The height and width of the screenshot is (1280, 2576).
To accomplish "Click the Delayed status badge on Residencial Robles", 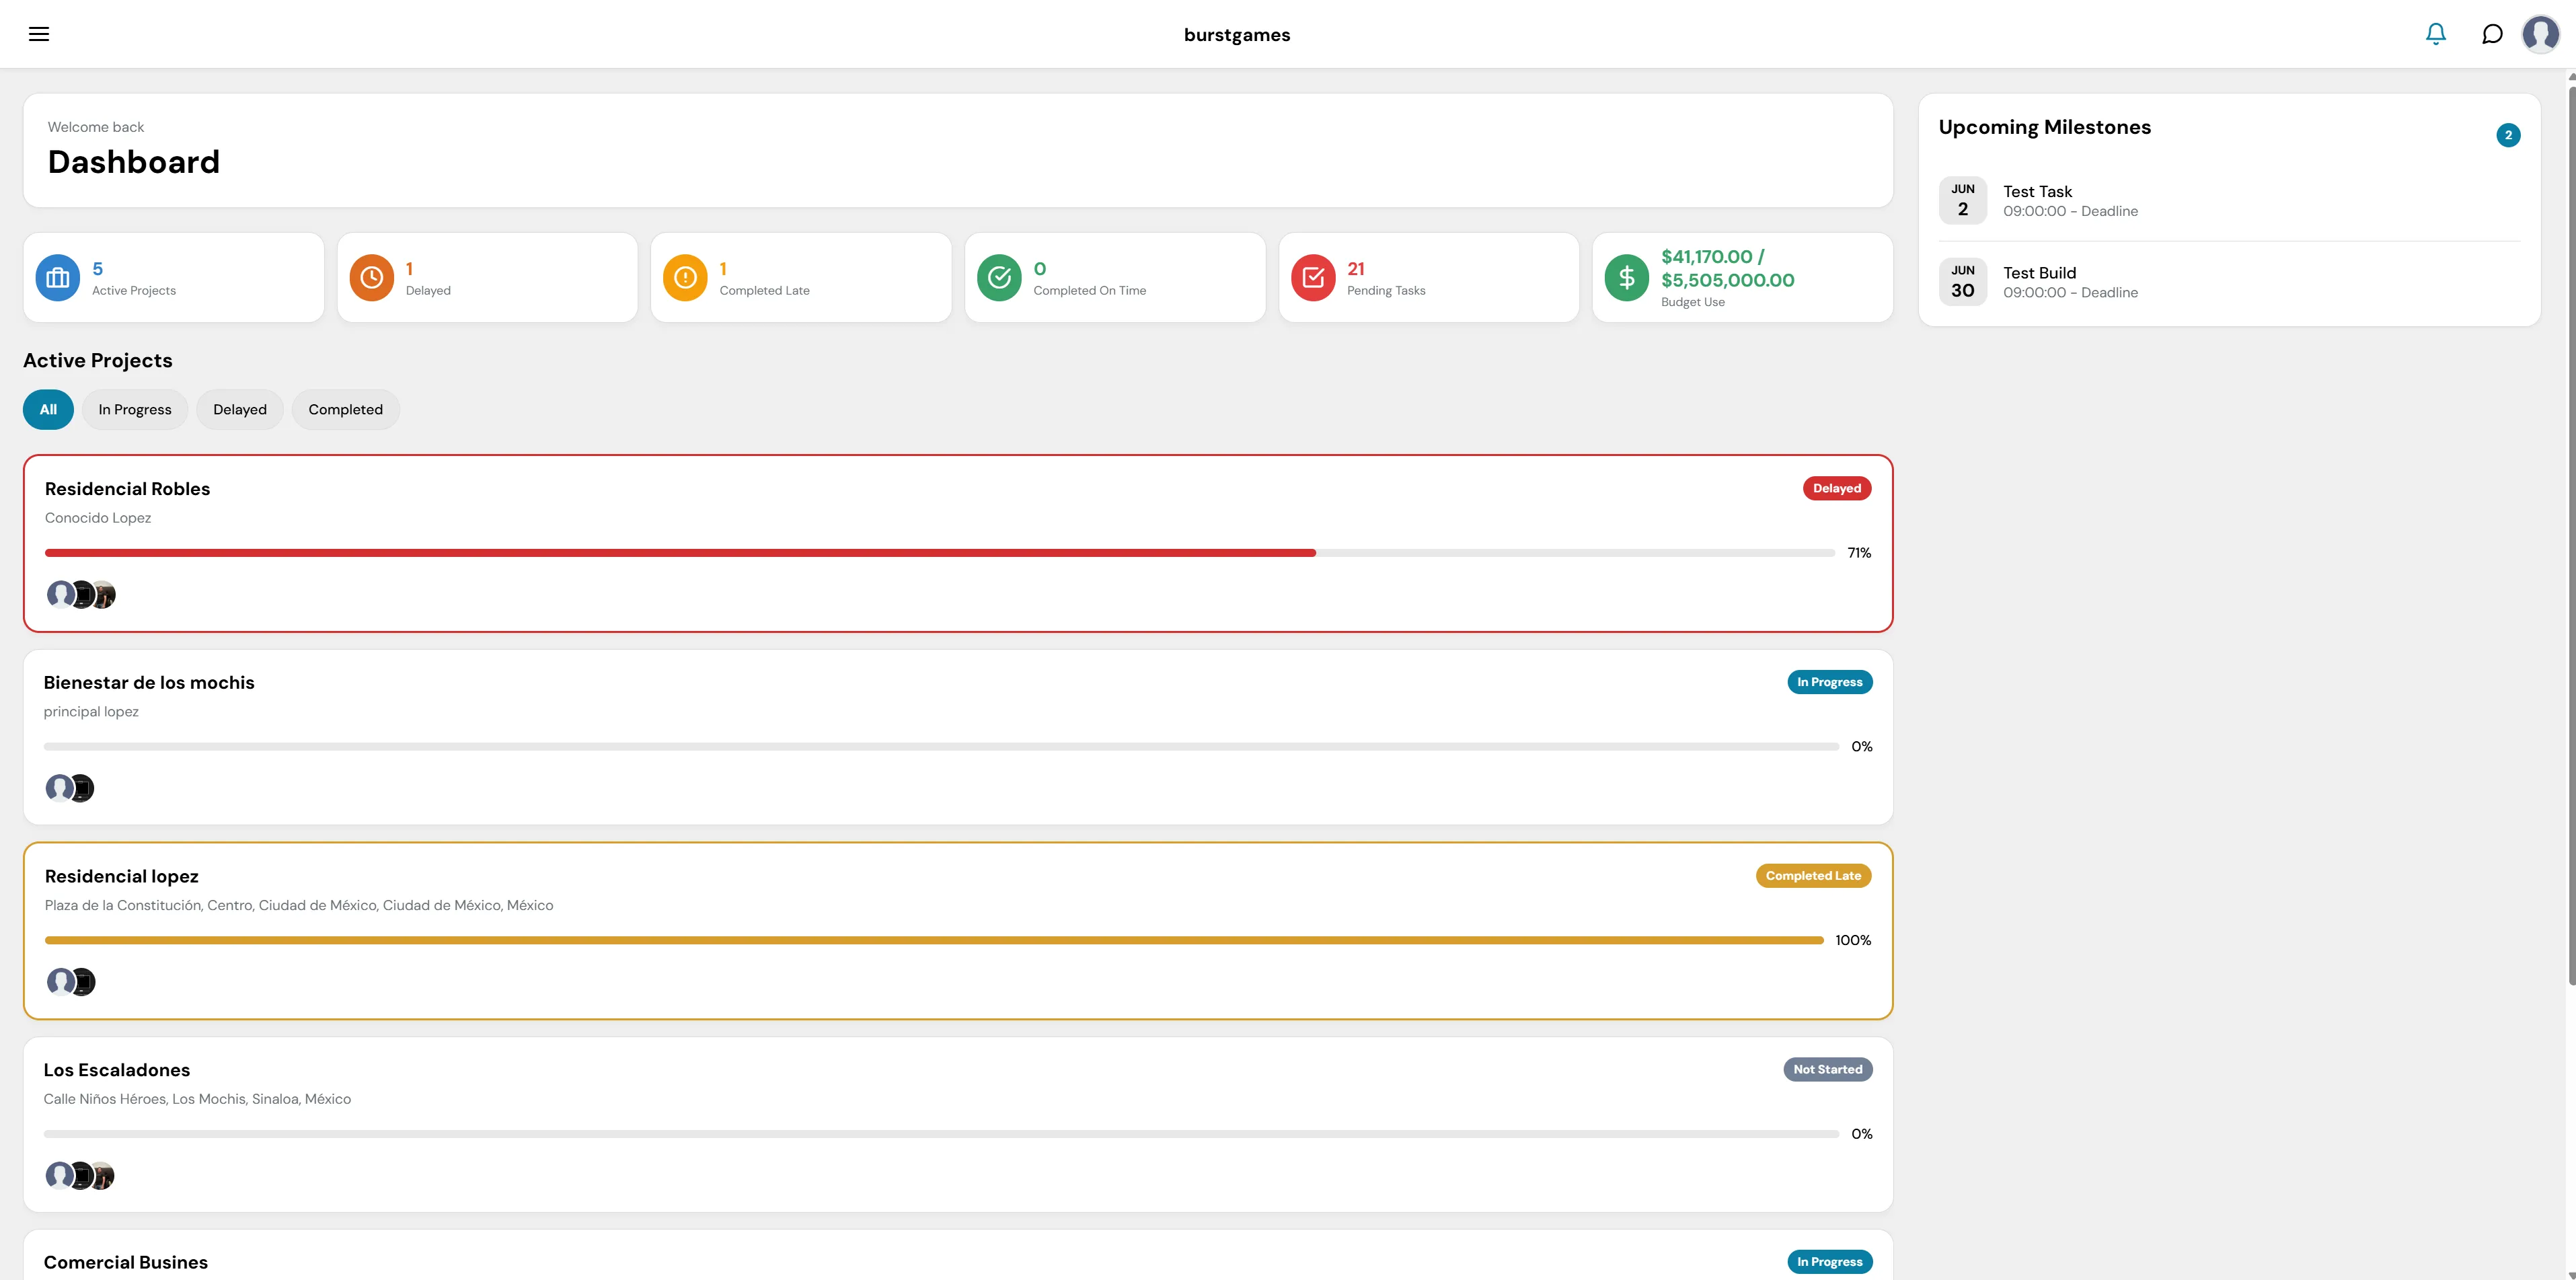I will [1837, 489].
